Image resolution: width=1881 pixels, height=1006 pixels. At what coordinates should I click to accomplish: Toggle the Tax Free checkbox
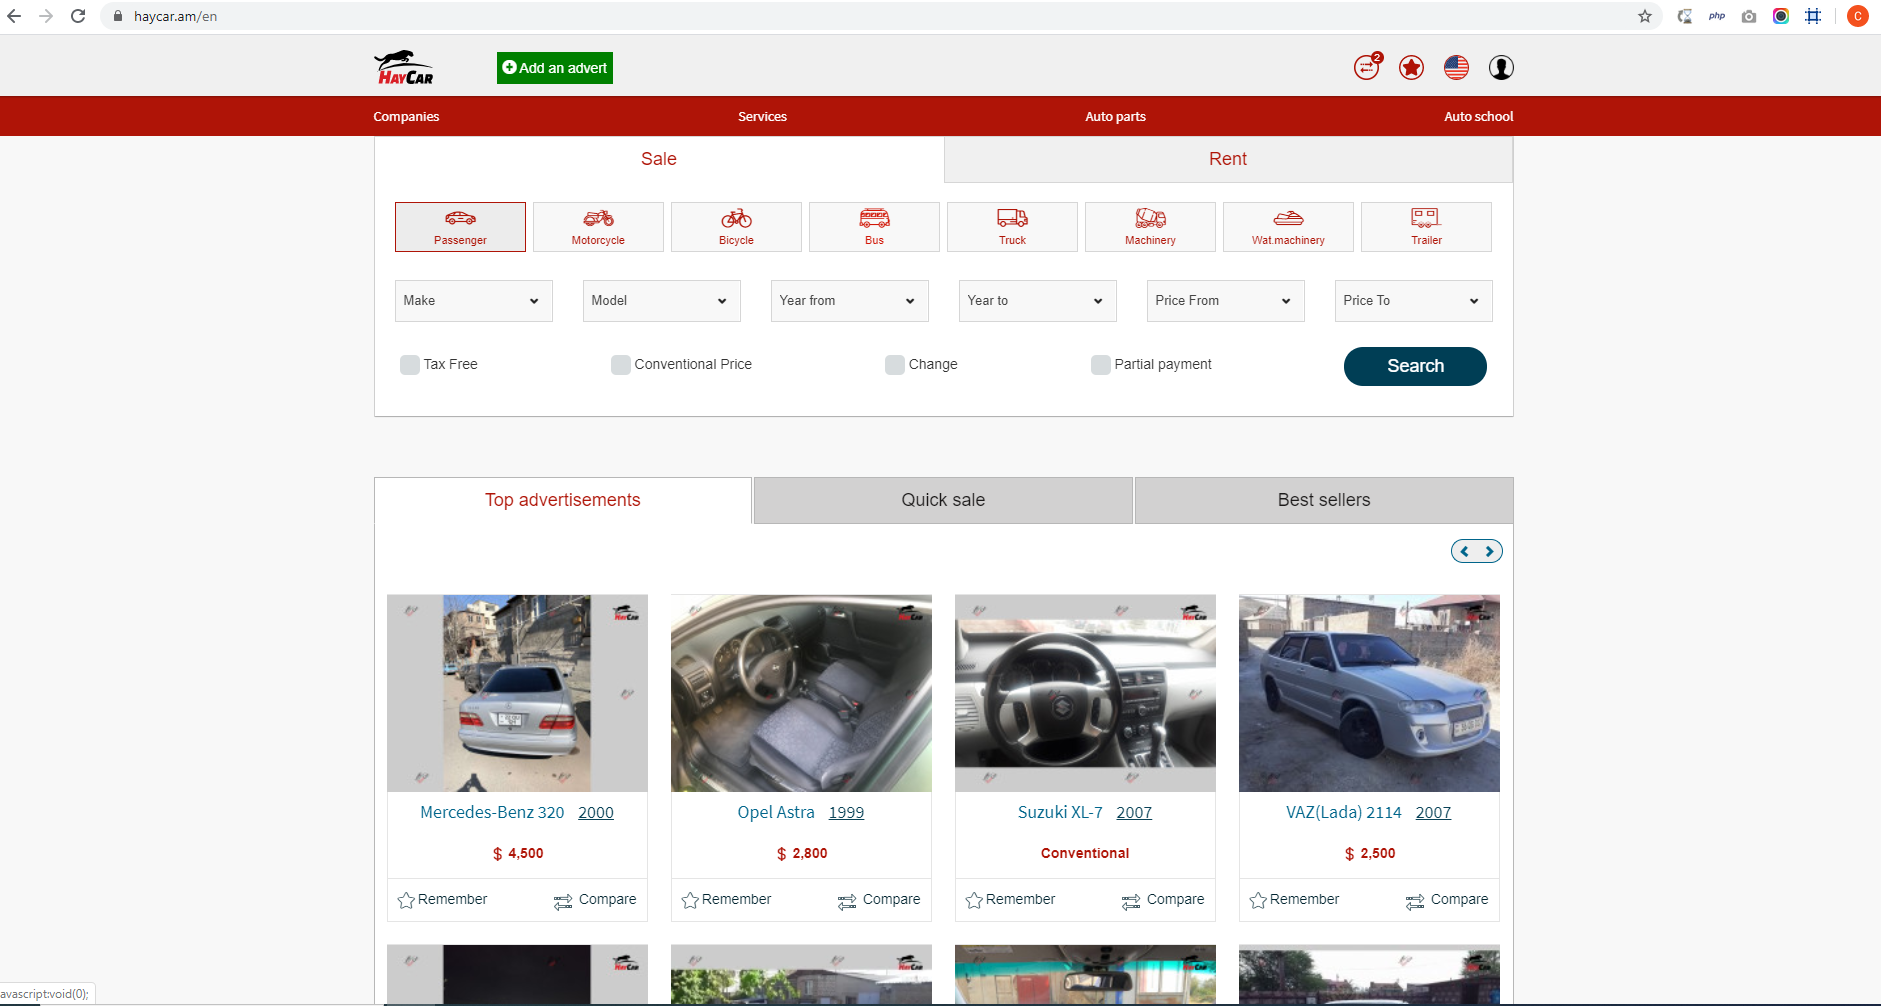coord(410,365)
